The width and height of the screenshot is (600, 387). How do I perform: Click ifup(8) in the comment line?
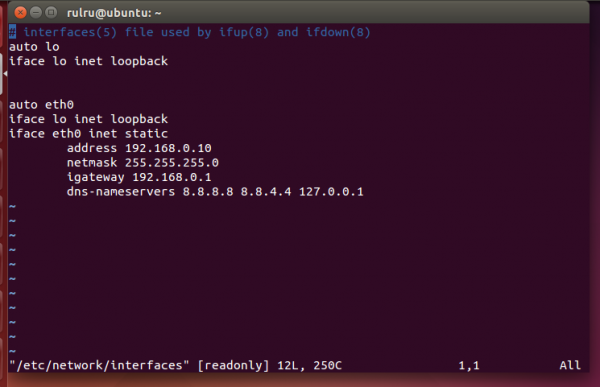(x=244, y=32)
